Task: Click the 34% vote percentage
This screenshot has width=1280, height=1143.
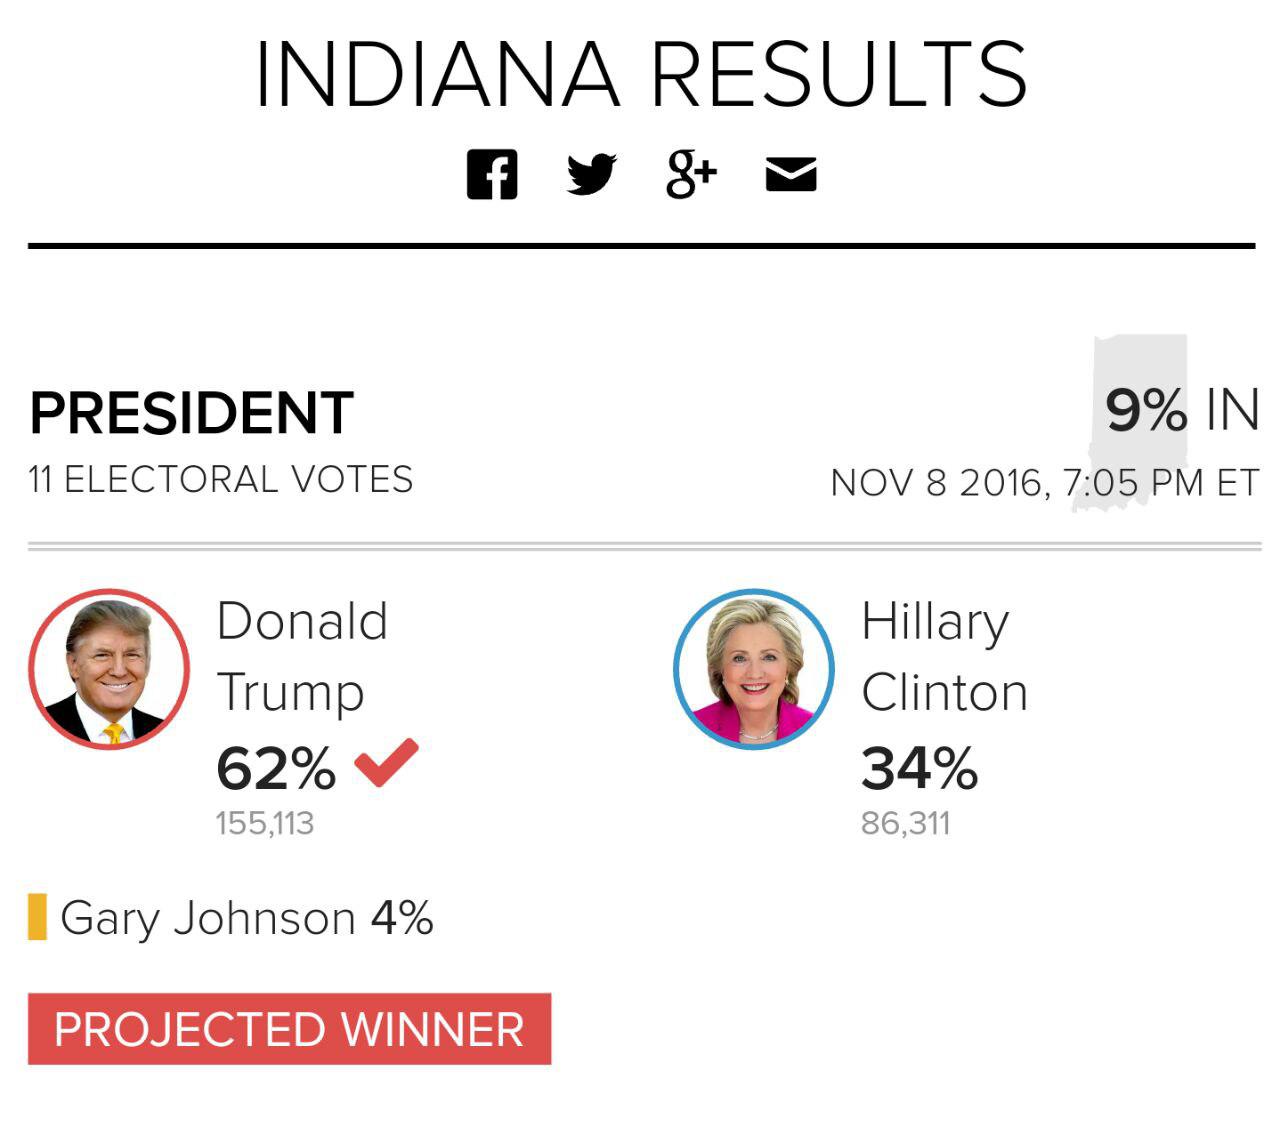Action: 920,769
